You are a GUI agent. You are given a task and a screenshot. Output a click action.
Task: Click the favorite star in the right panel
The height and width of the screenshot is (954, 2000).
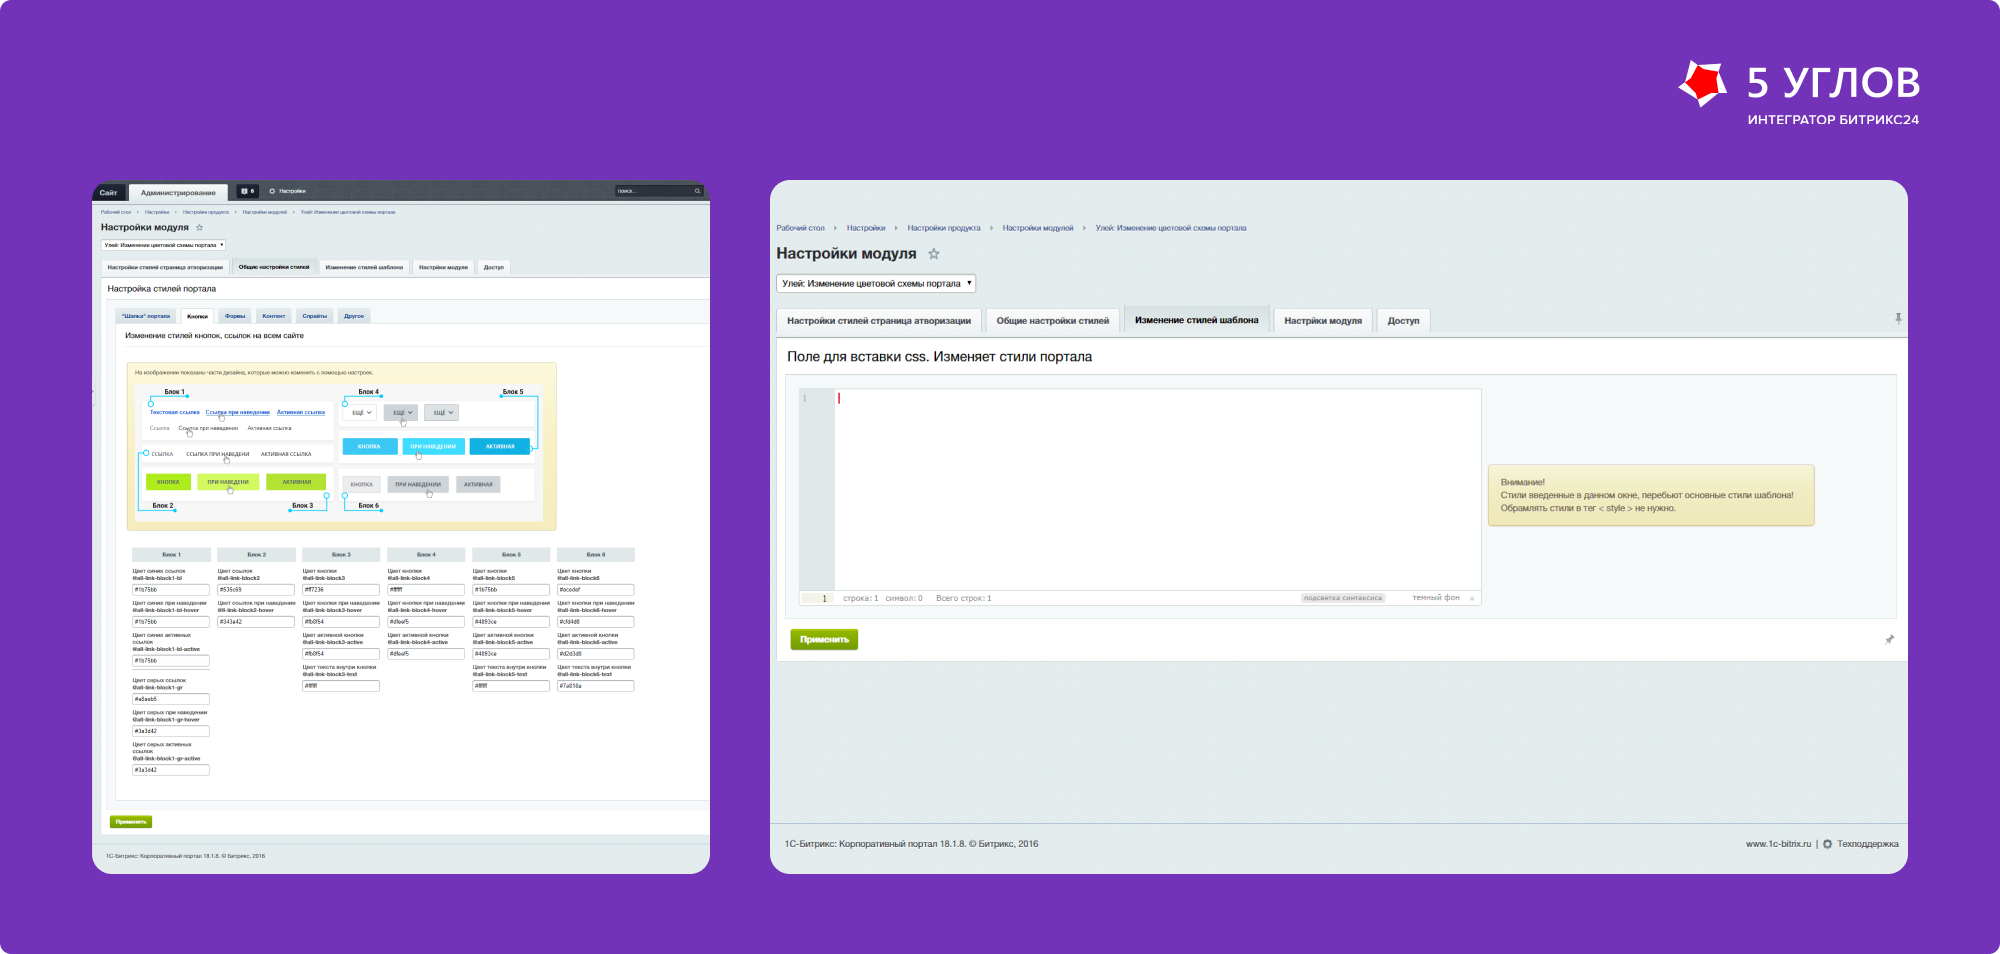934,254
